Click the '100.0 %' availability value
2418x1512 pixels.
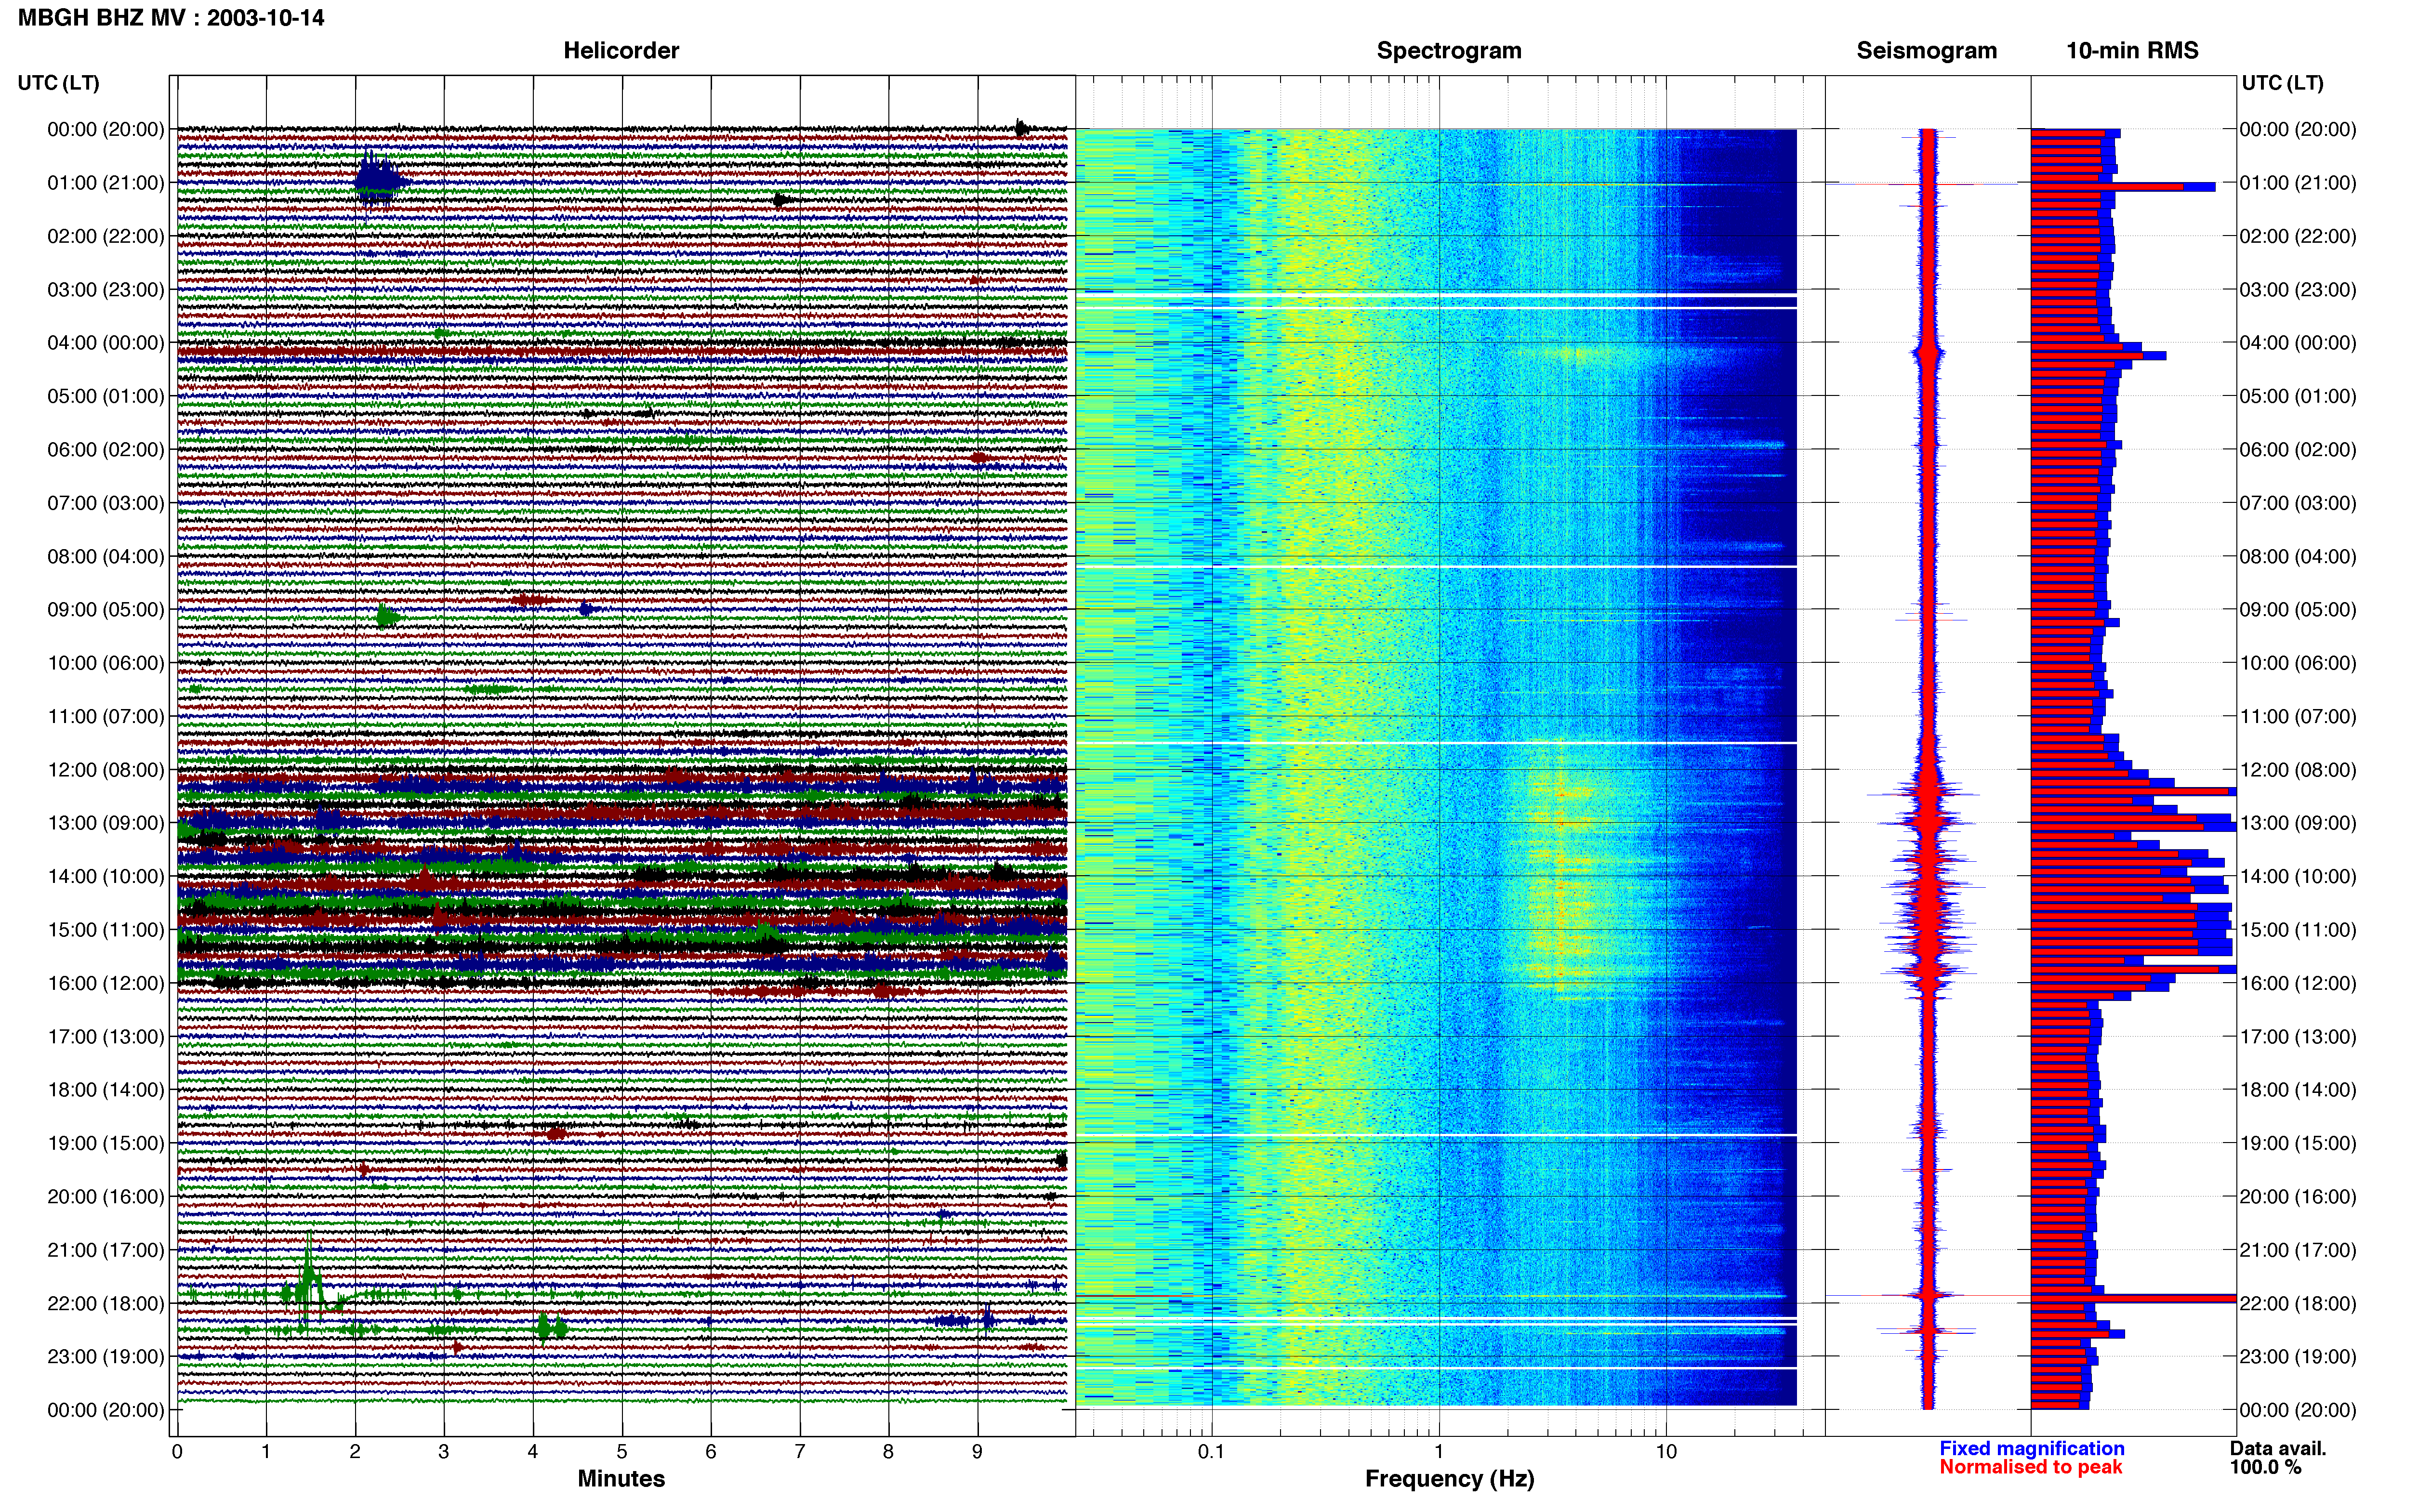[2265, 1467]
